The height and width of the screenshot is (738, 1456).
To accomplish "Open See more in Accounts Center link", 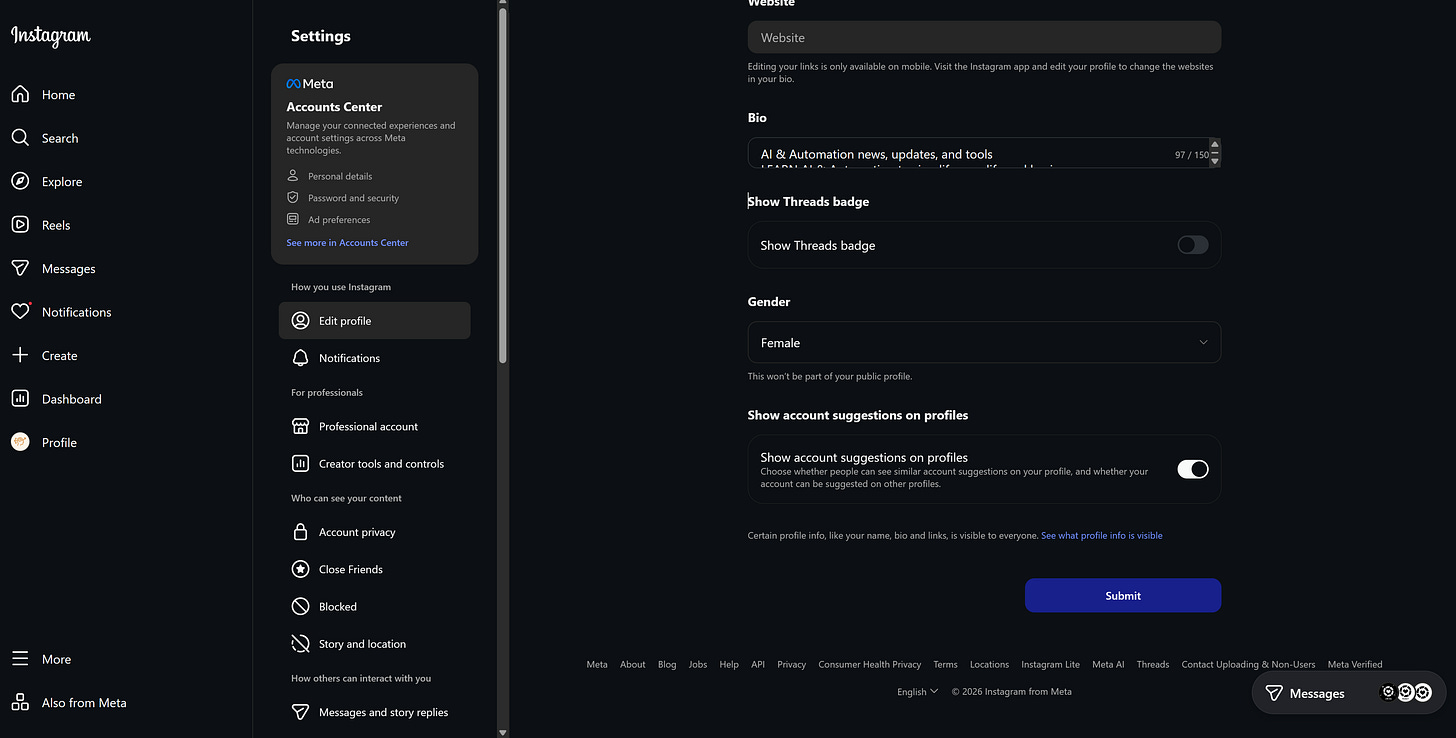I will pyautogui.click(x=347, y=243).
